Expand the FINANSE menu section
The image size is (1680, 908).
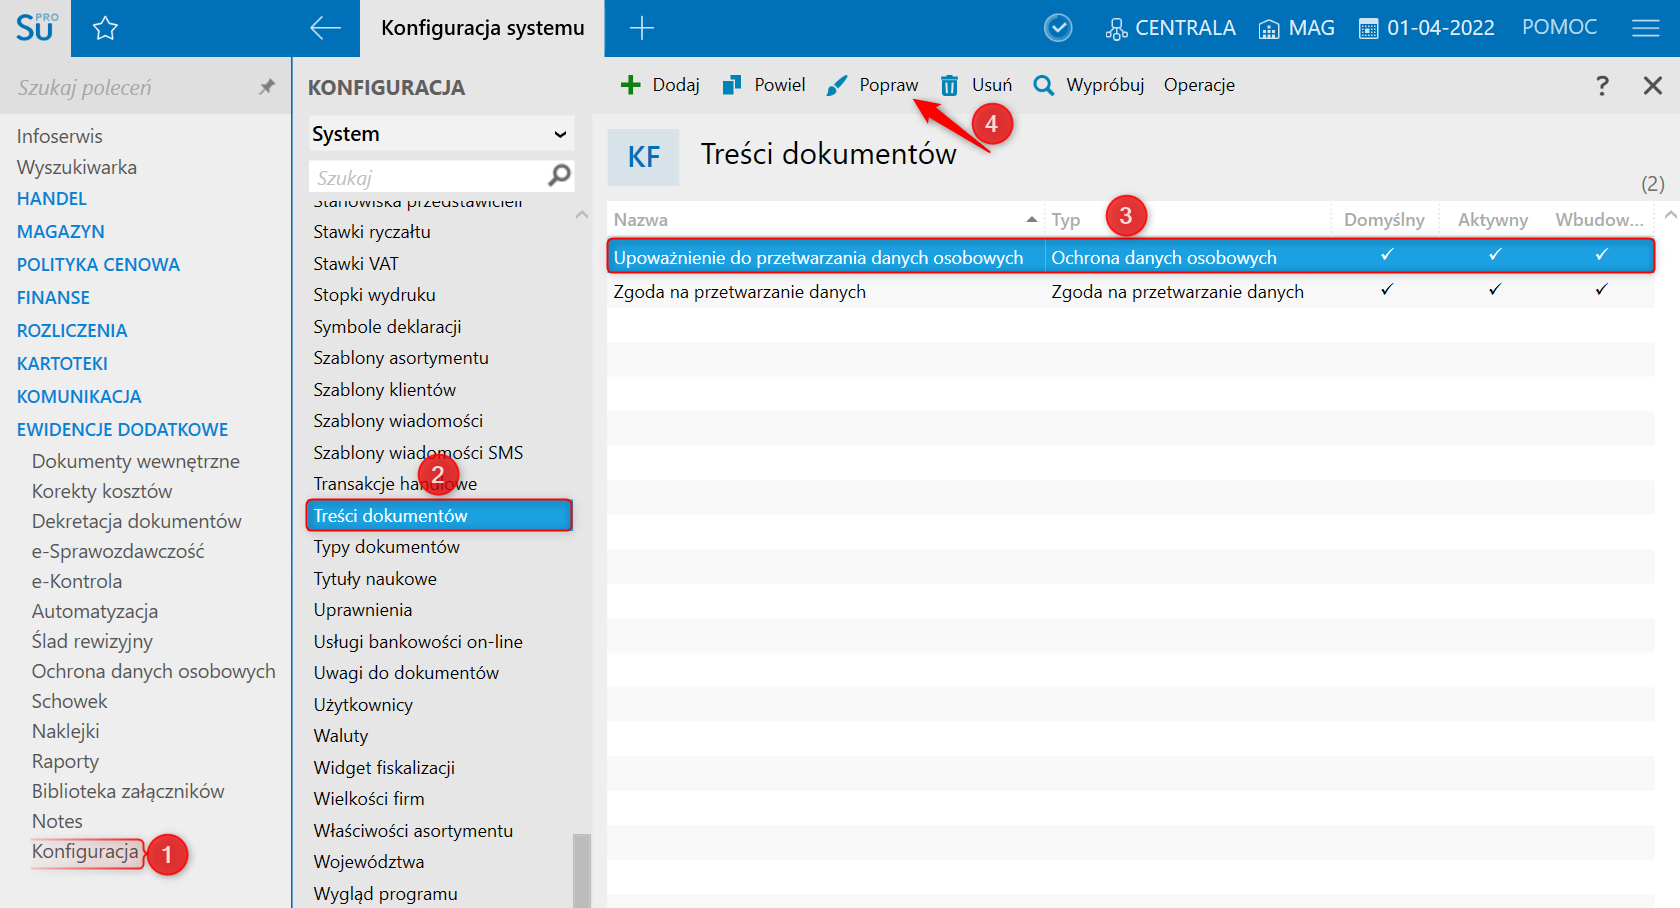coord(53,298)
